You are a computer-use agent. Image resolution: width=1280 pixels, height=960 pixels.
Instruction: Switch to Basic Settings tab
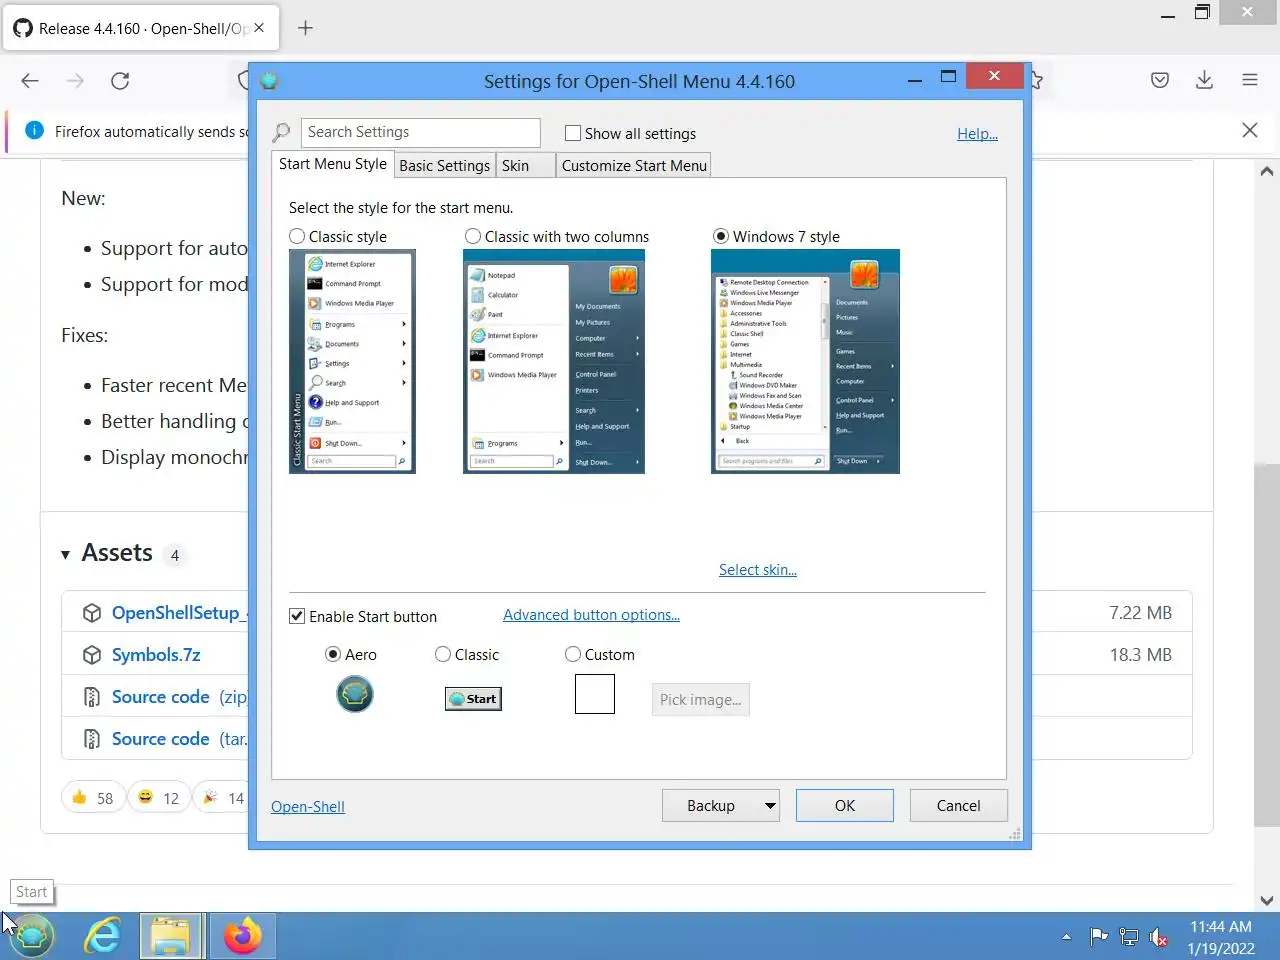(445, 166)
